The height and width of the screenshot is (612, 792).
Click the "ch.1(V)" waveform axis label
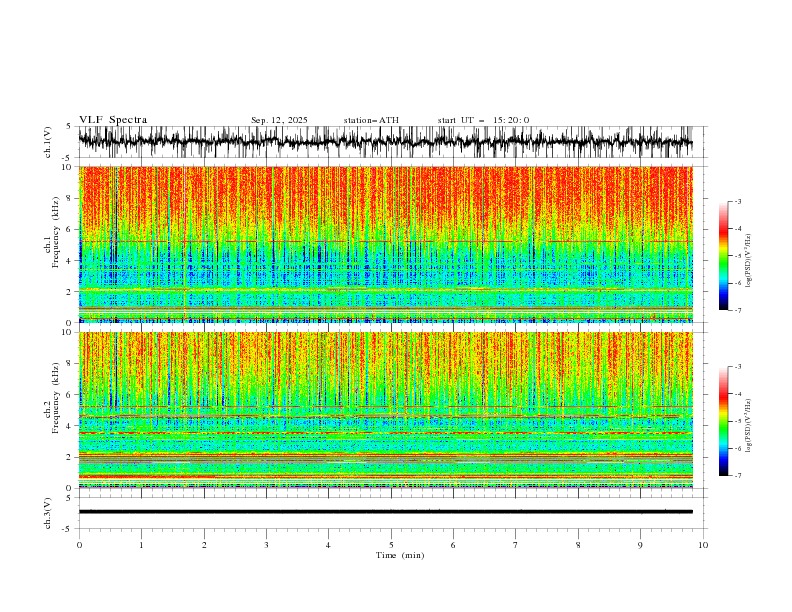click(x=48, y=142)
